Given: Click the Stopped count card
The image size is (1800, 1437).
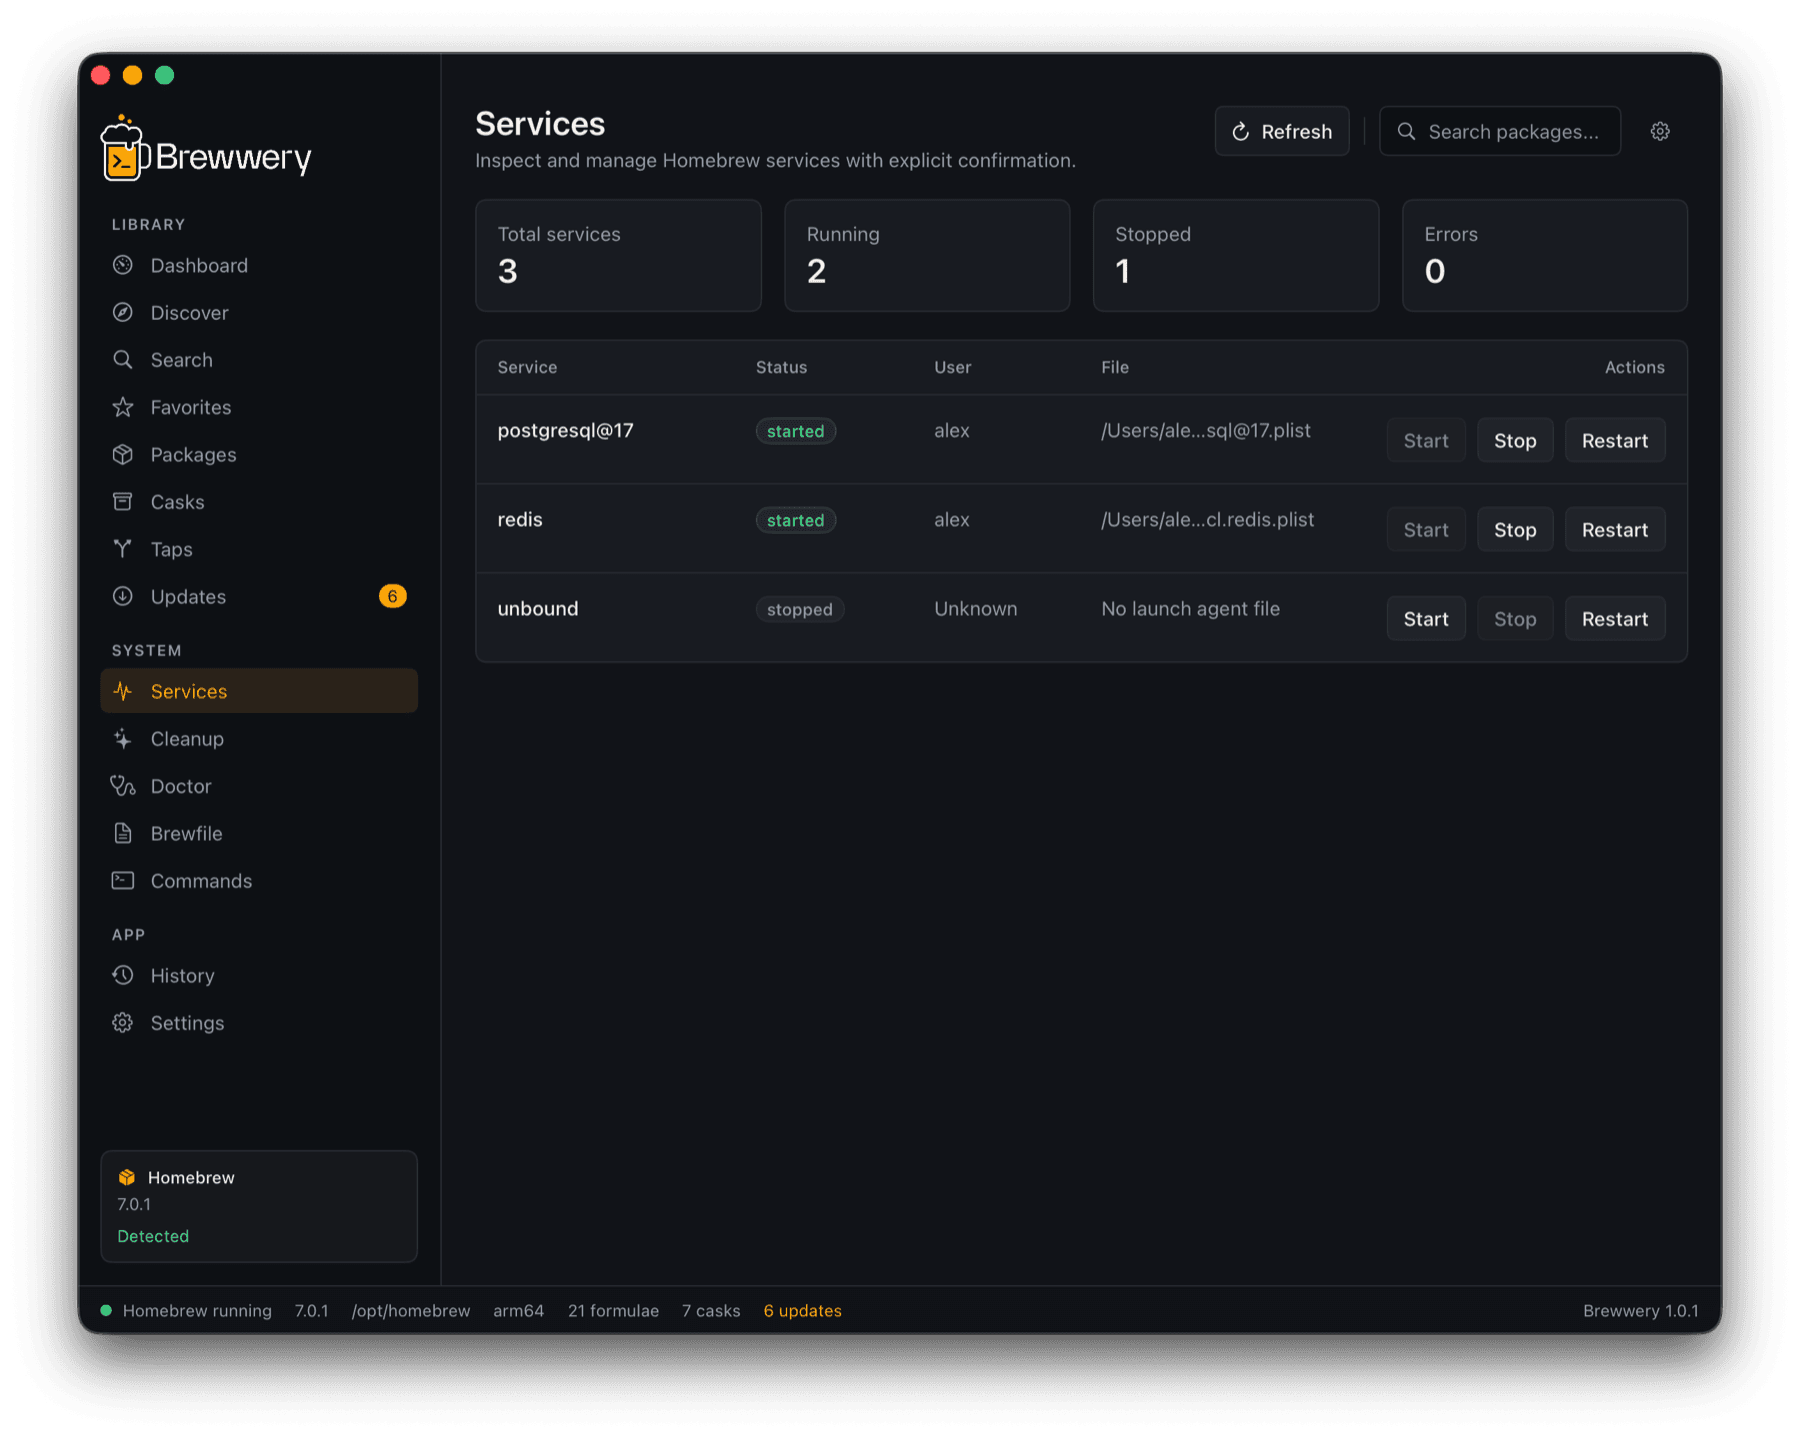Looking at the screenshot, I should tap(1236, 255).
